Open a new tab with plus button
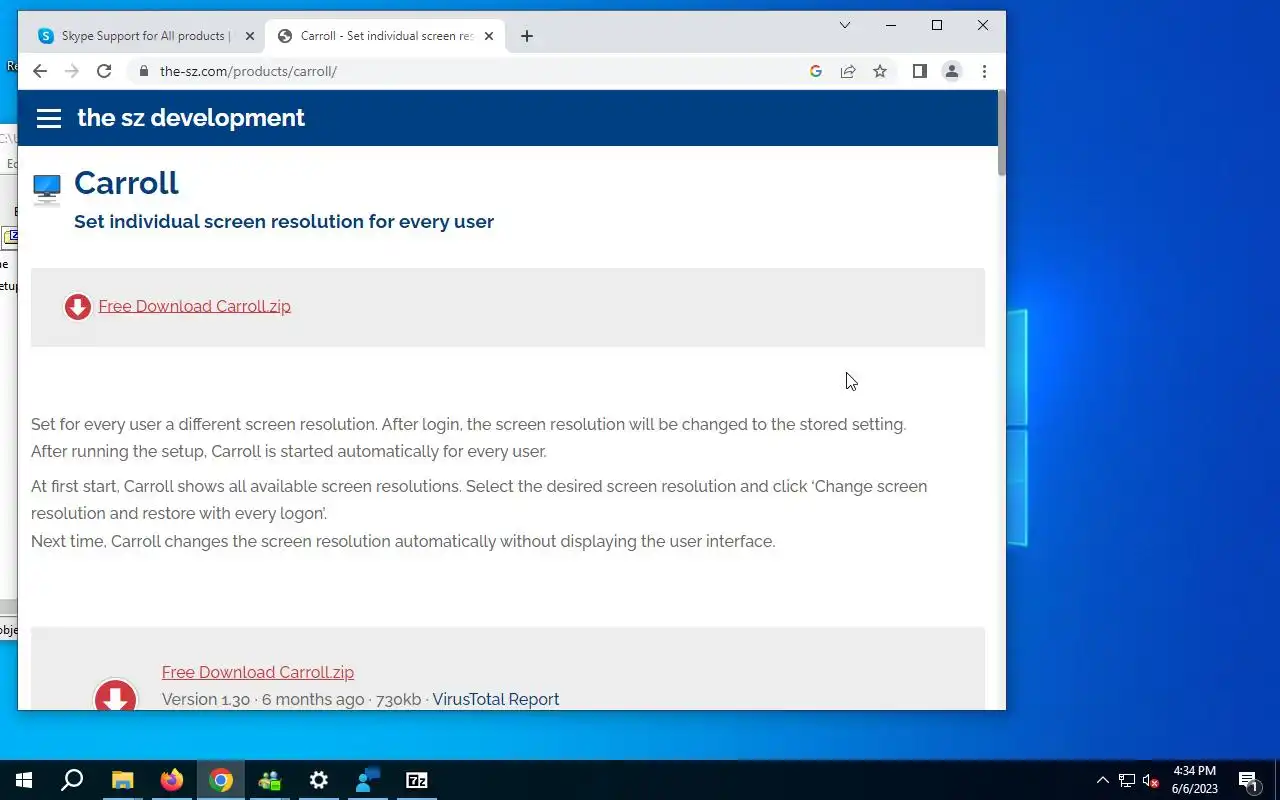 [527, 36]
